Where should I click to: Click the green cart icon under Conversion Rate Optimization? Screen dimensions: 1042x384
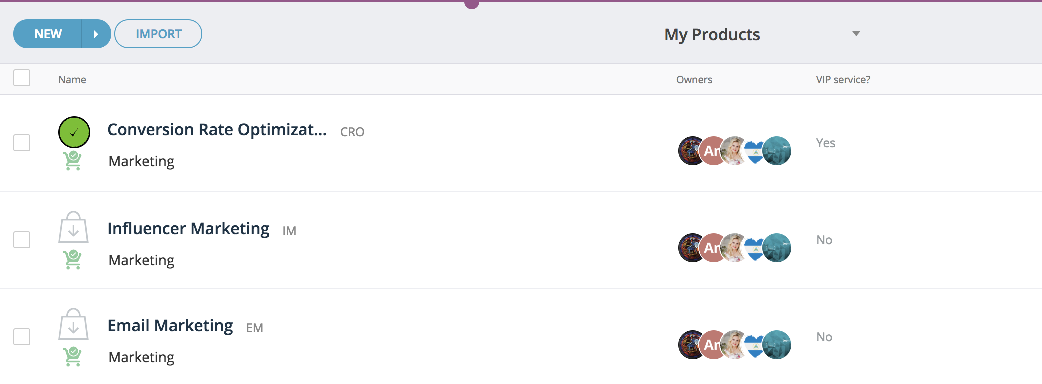(73, 161)
